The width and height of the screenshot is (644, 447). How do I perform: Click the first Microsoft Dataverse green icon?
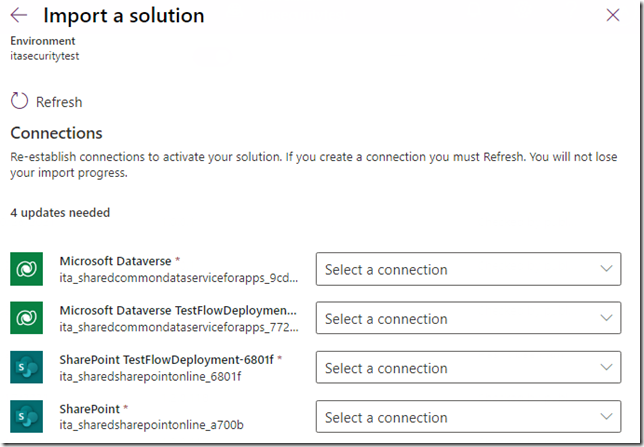coord(27,269)
